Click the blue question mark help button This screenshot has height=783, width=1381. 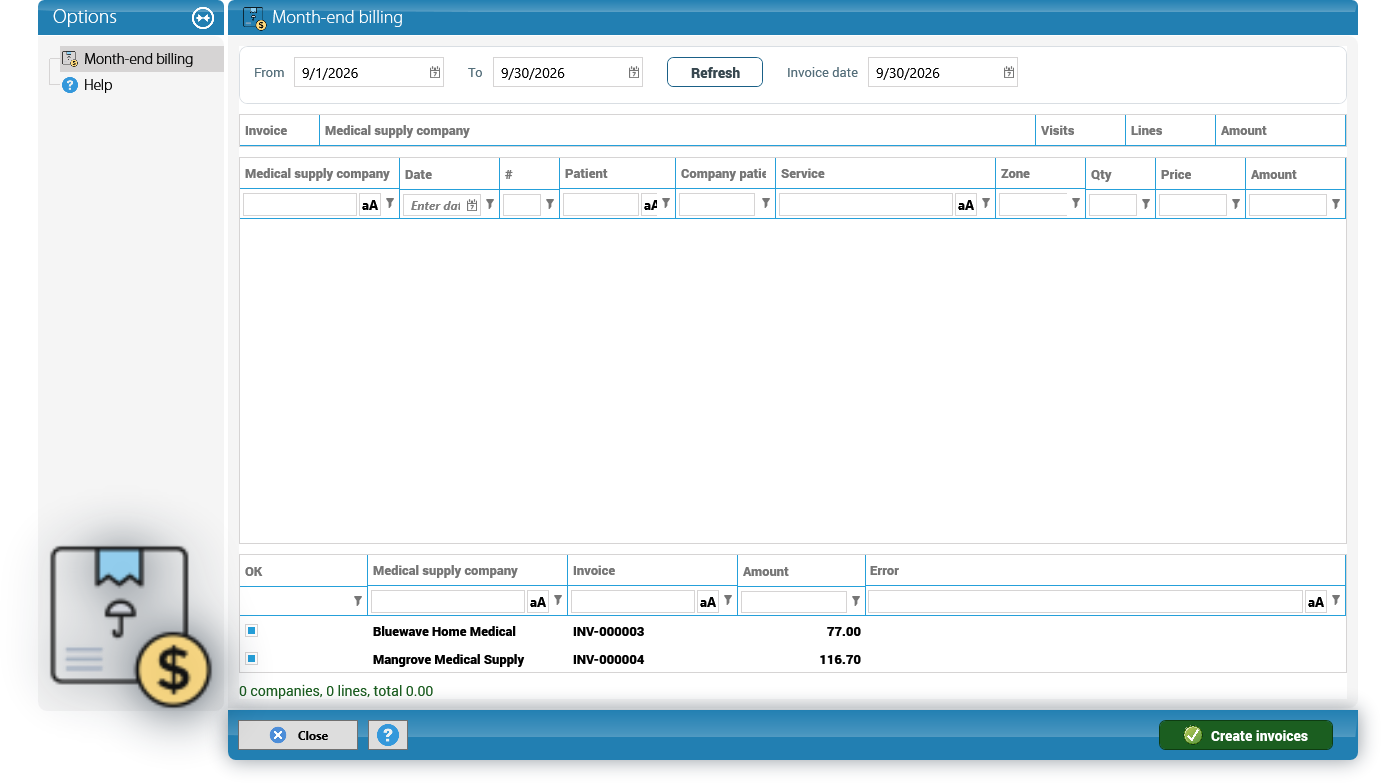tap(388, 735)
